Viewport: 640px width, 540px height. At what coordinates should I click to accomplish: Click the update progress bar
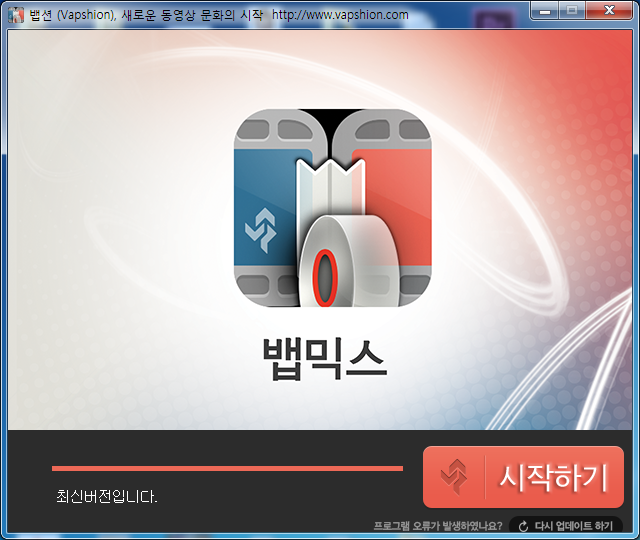point(227,469)
